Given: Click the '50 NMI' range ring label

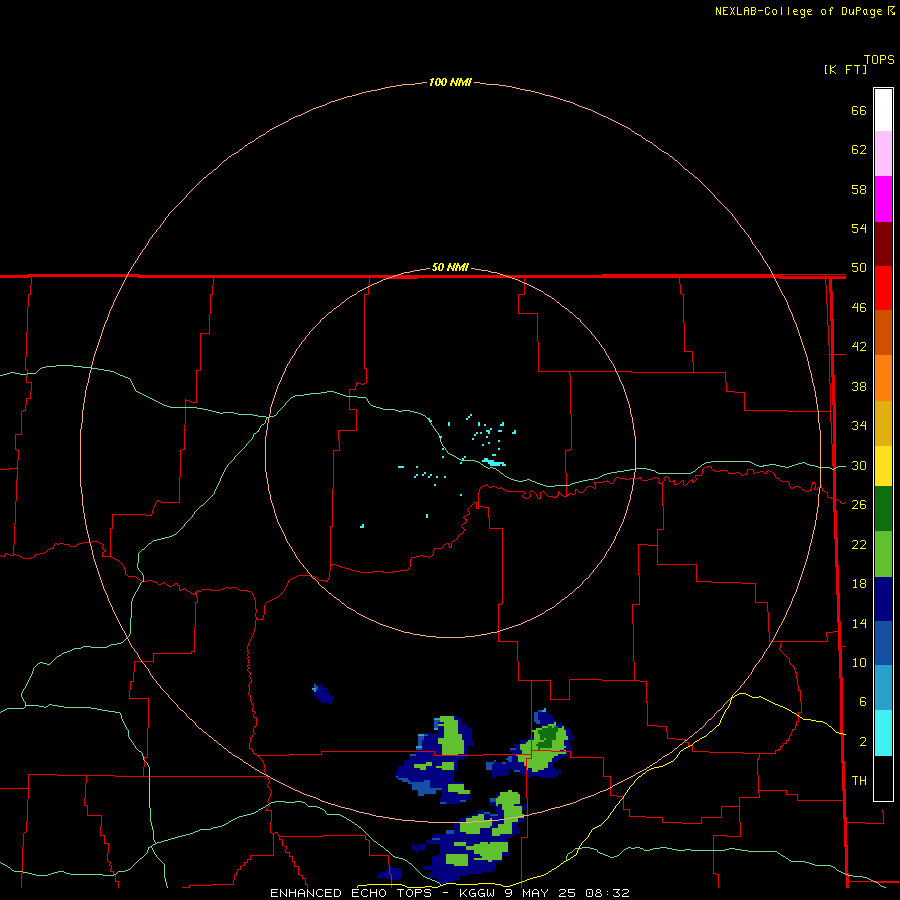Looking at the screenshot, I should 450,267.
